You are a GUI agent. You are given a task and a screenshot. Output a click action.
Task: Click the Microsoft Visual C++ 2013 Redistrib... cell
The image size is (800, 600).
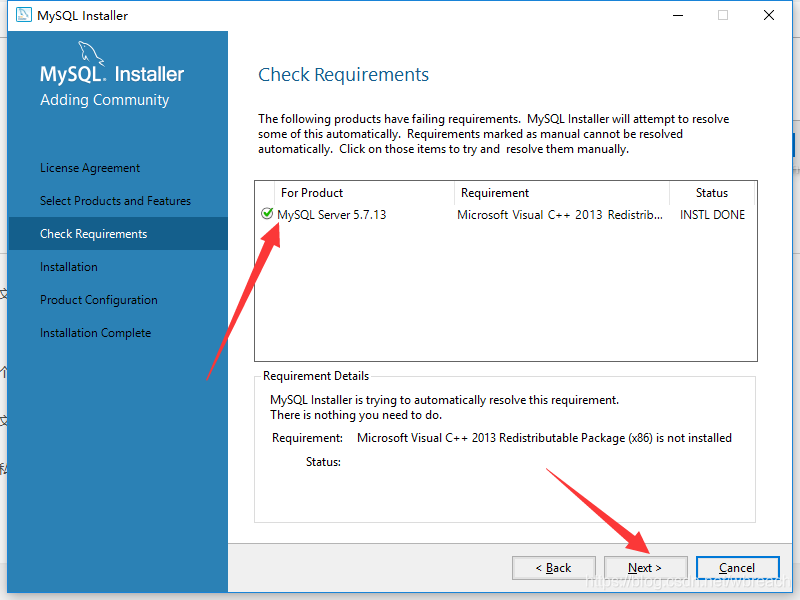[x=560, y=215]
